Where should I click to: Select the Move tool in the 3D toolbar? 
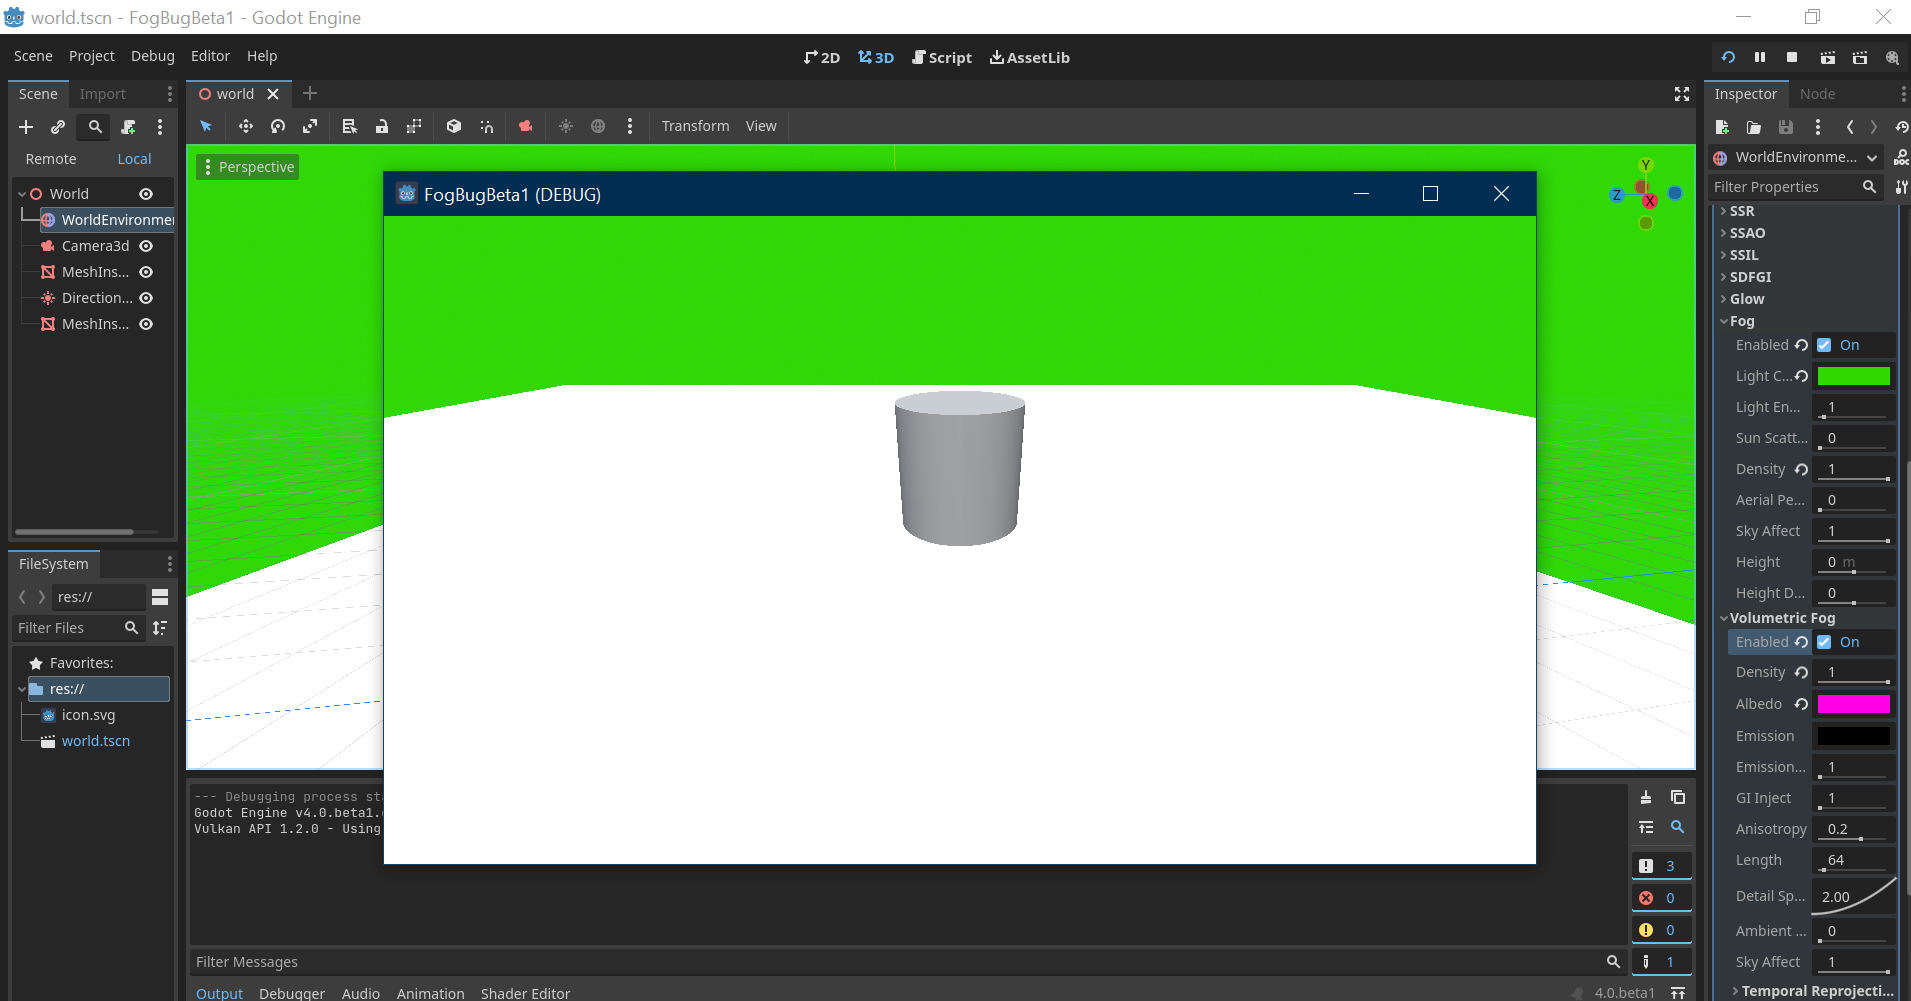(246, 126)
